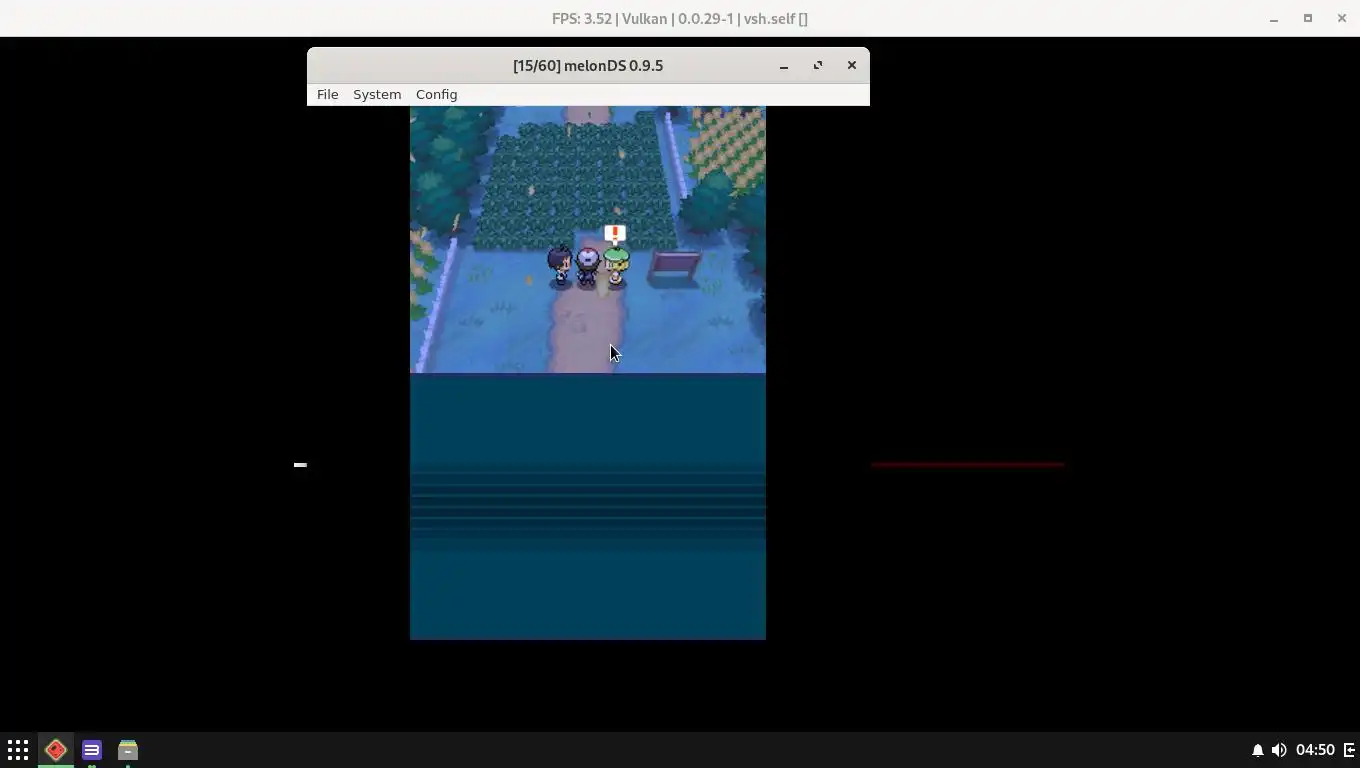
Task: Tap the blank DS bottom touch screen
Action: point(588,506)
